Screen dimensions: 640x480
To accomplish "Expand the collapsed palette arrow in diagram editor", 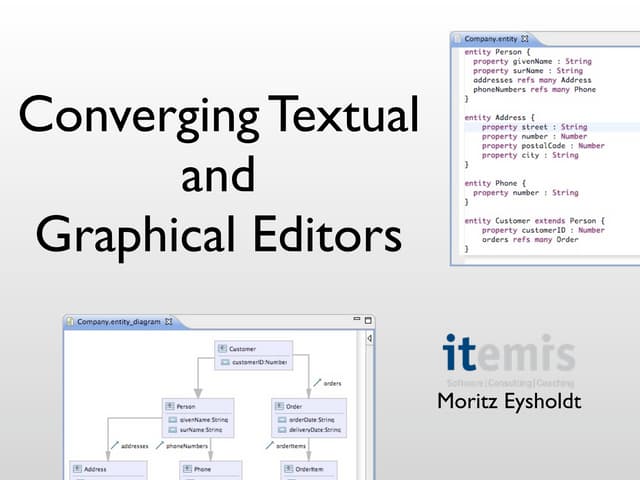I will [370, 340].
